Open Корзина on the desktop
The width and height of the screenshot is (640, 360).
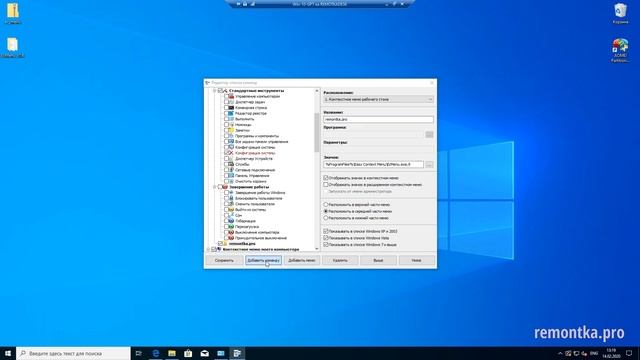point(620,13)
